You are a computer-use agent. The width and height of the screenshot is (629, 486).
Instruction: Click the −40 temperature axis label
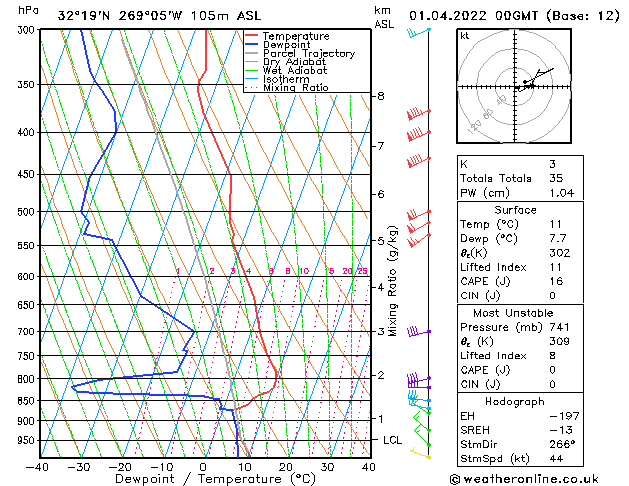pyautogui.click(x=37, y=467)
